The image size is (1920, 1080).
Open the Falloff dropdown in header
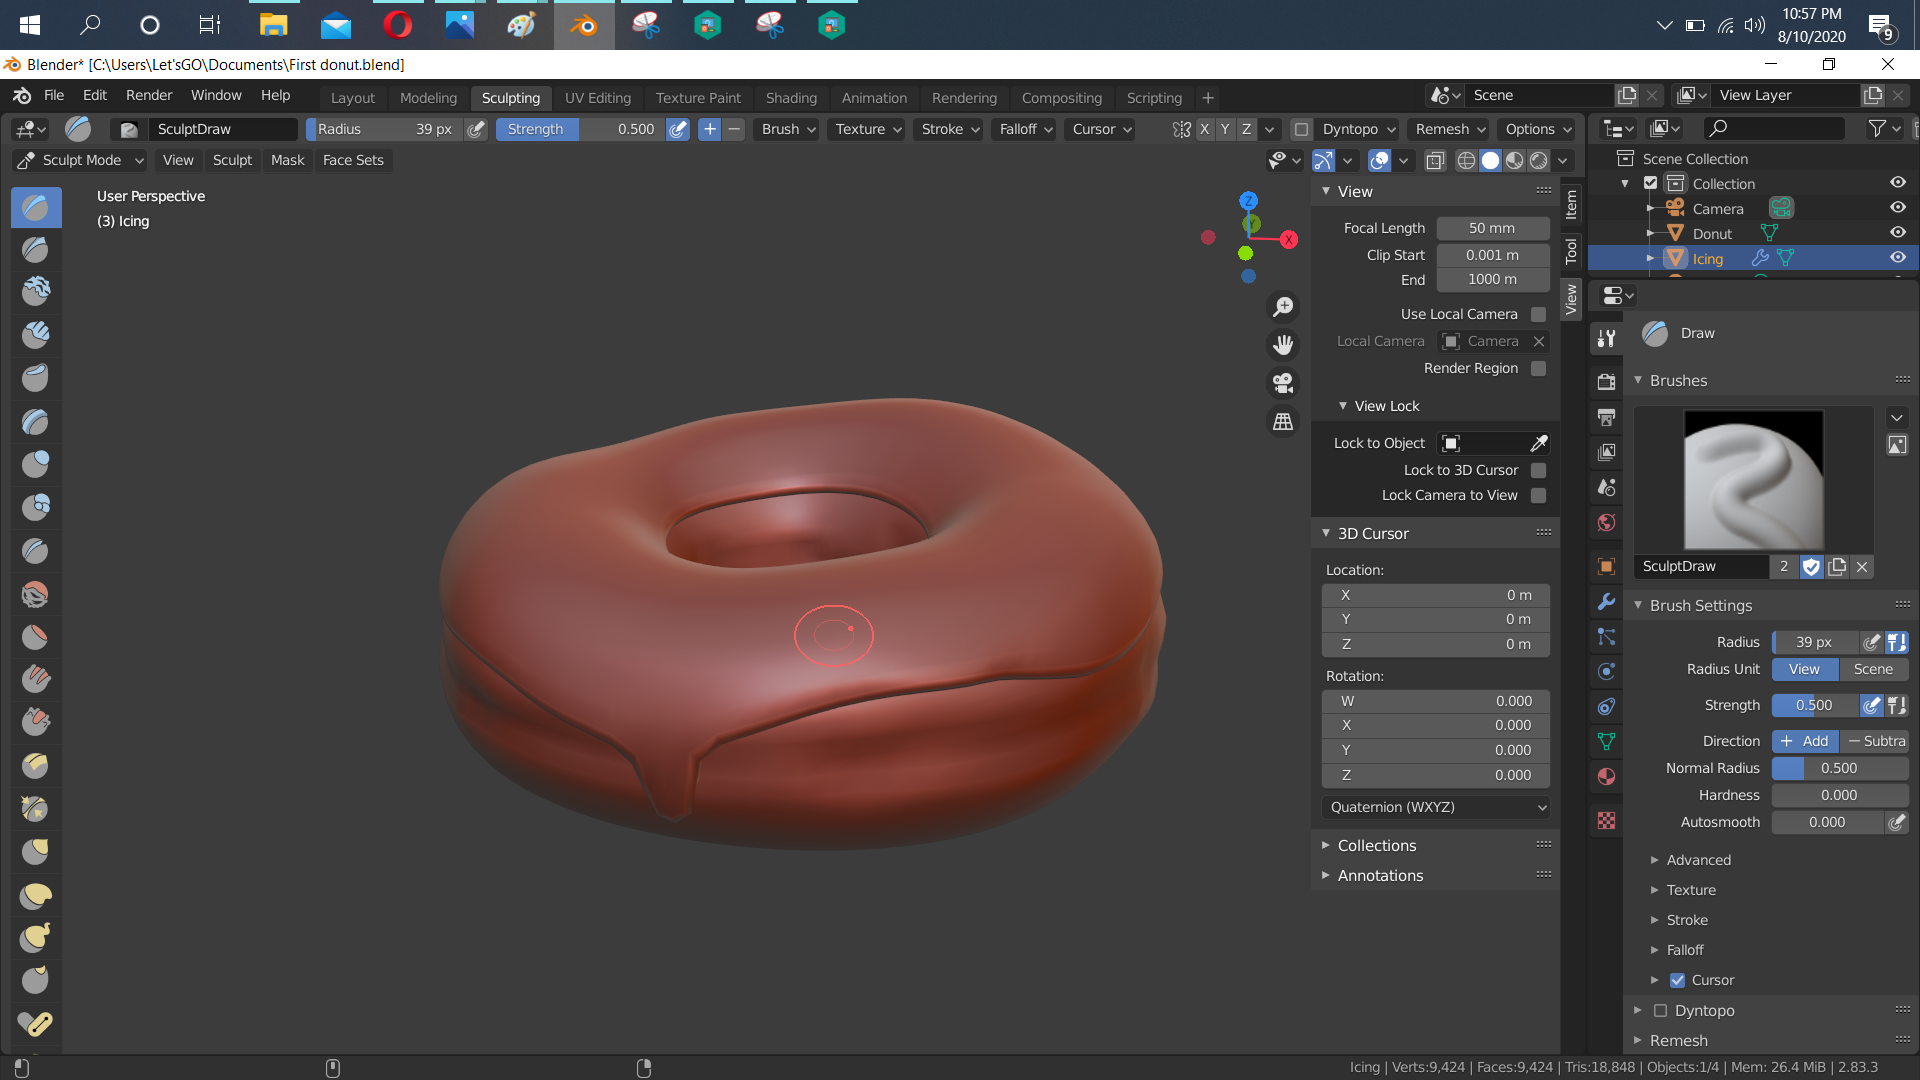(x=1026, y=129)
